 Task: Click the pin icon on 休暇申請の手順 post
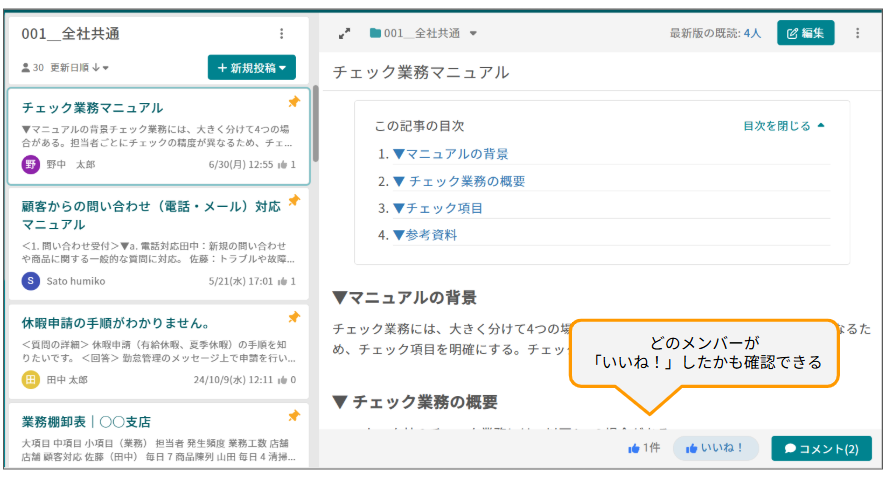294,317
